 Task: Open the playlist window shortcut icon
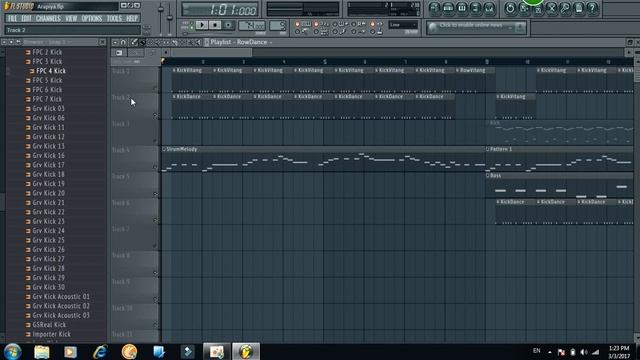tap(434, 8)
